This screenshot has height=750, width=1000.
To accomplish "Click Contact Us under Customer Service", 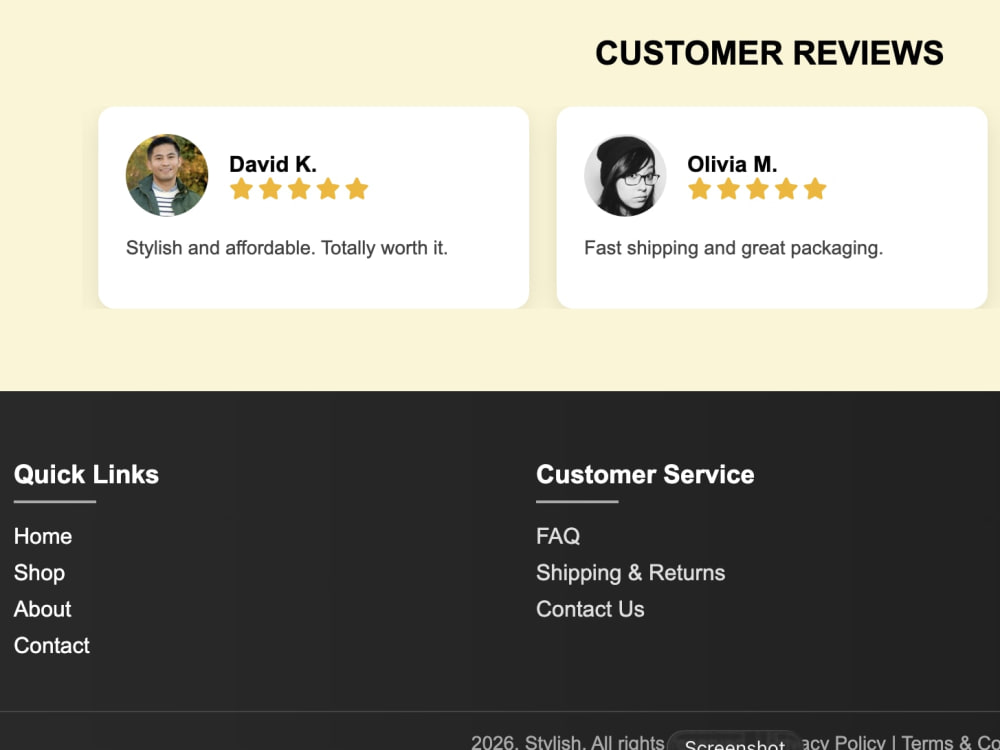I will coord(591,609).
